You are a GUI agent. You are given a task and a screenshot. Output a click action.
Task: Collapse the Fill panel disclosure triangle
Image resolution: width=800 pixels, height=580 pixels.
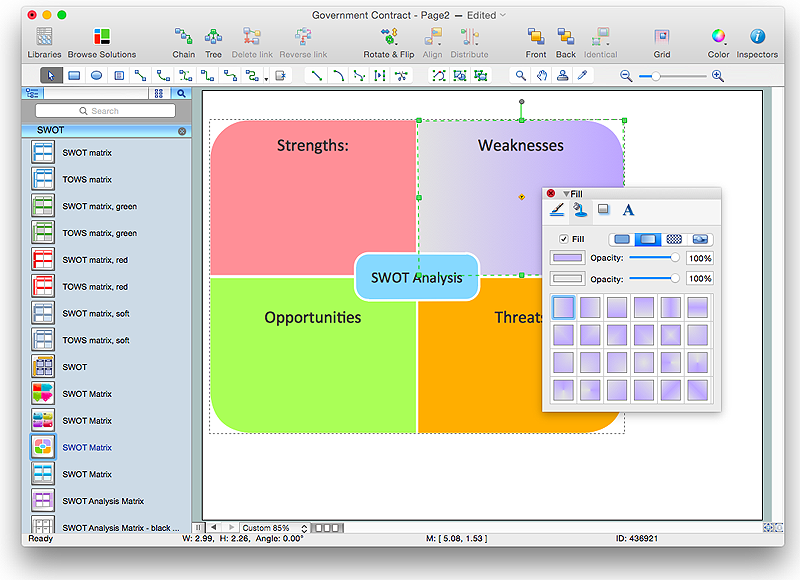point(565,193)
